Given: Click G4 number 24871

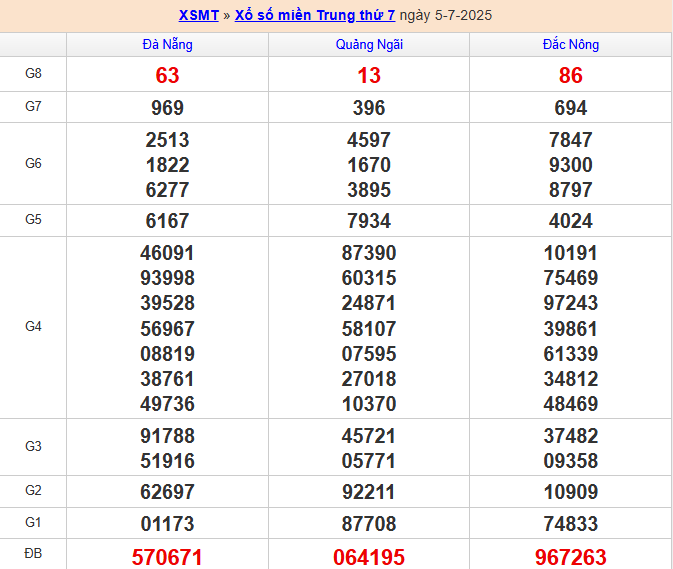Looking at the screenshot, I should coord(369,303).
